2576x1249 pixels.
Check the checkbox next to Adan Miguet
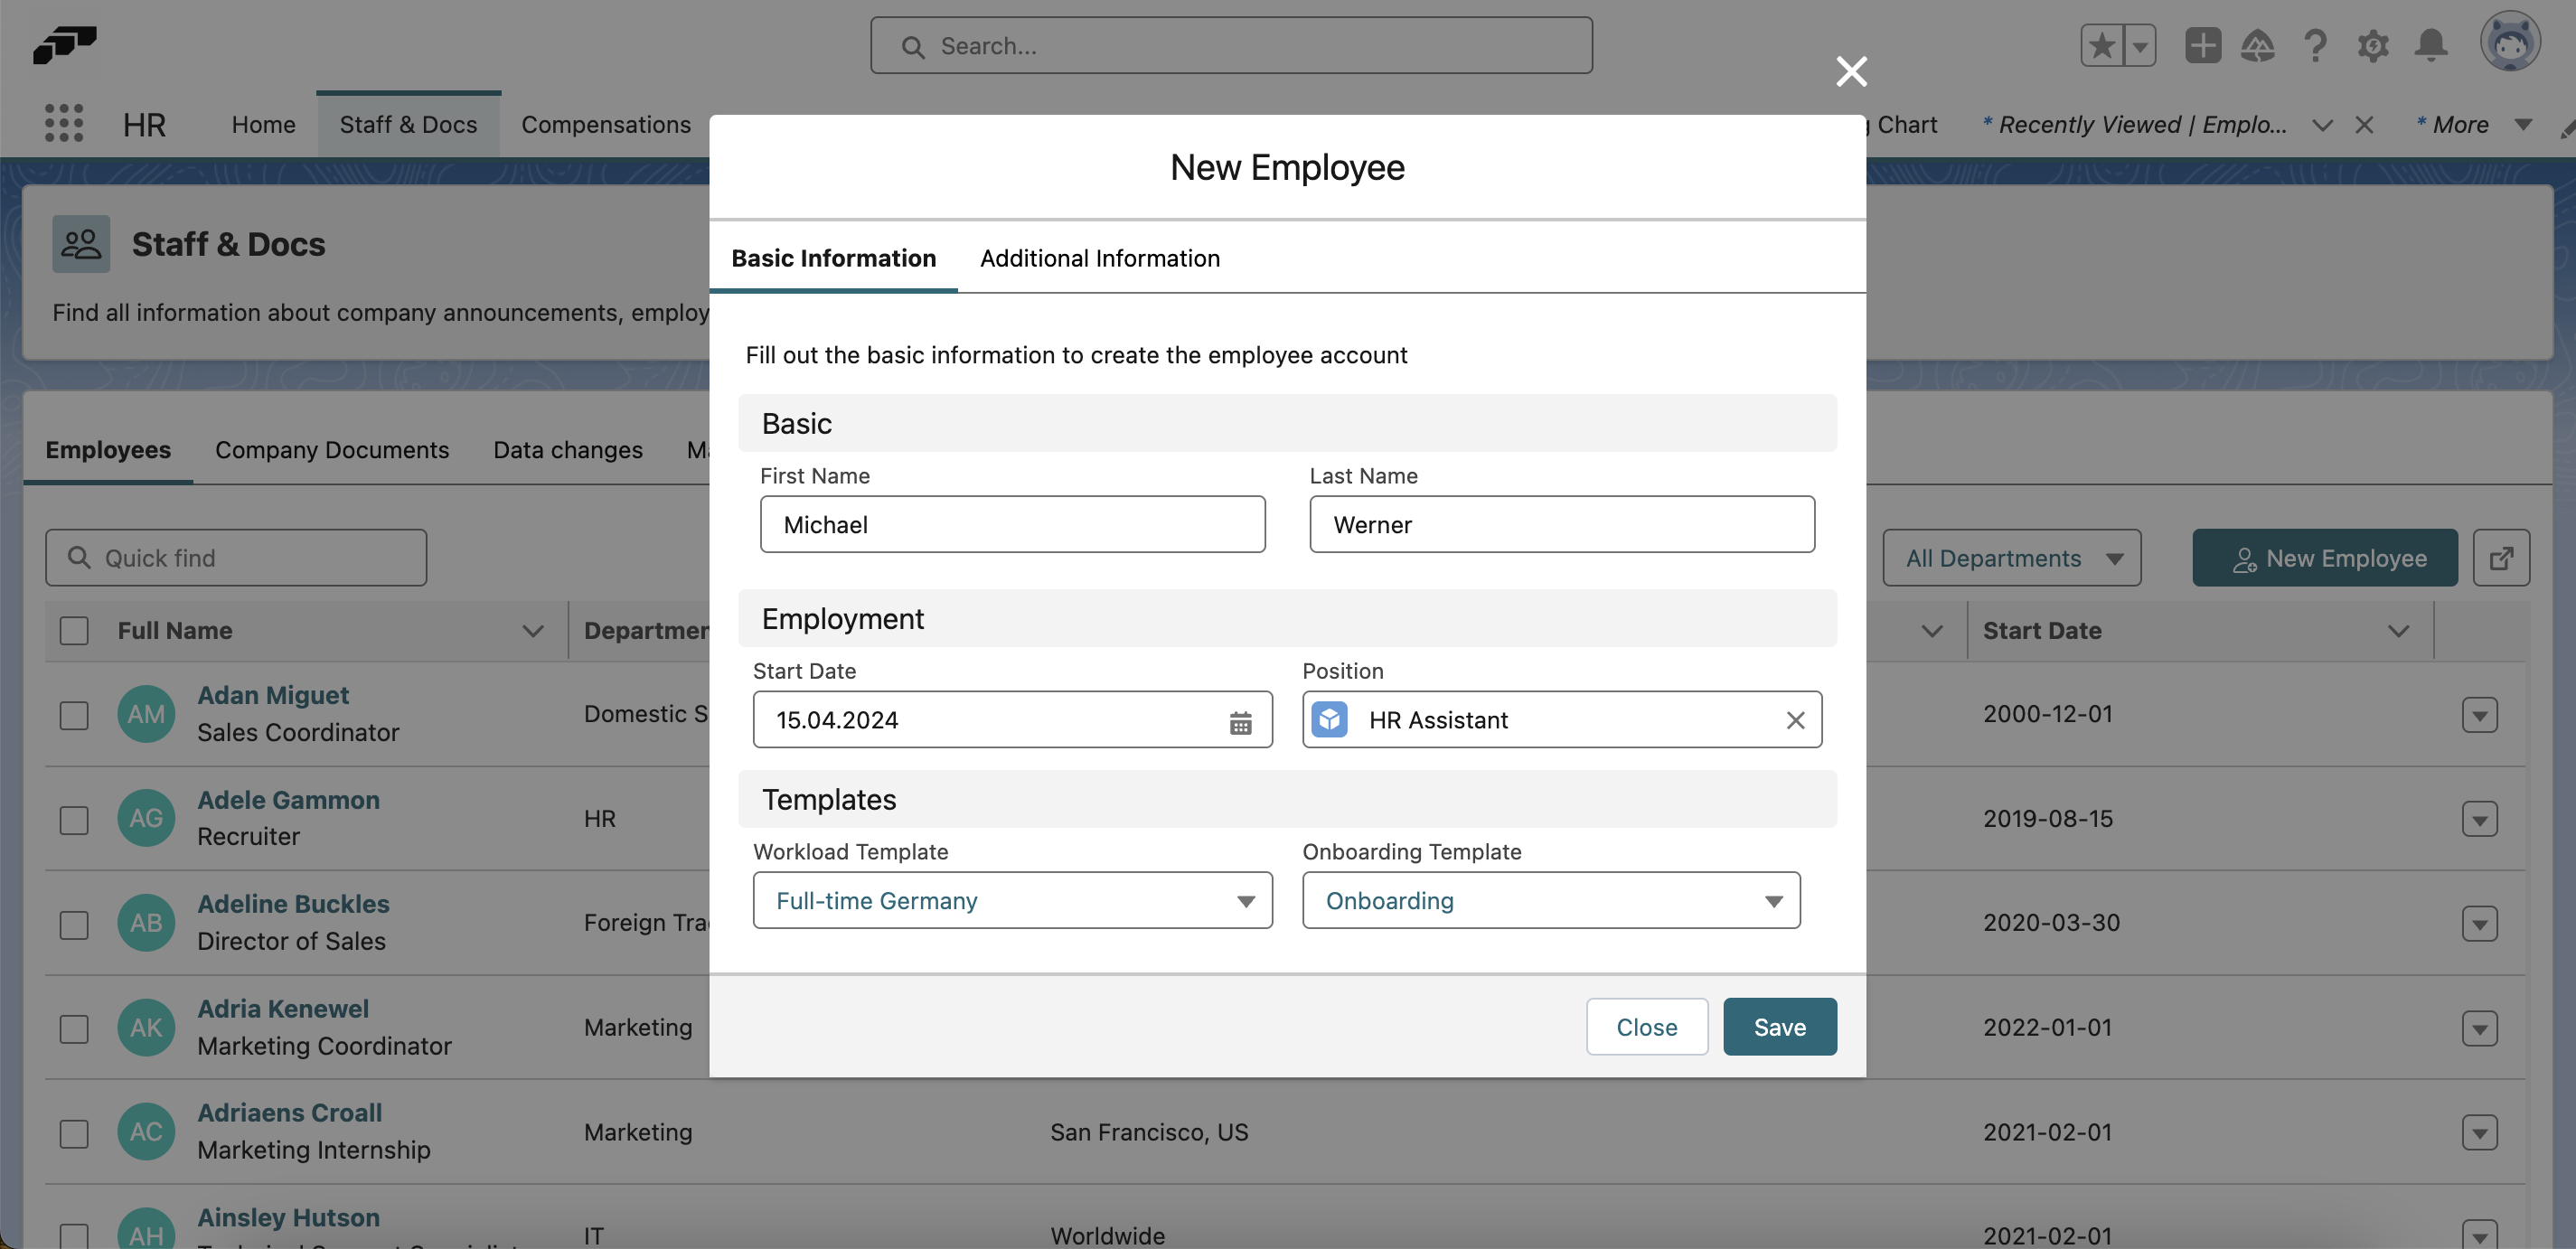pos(74,715)
